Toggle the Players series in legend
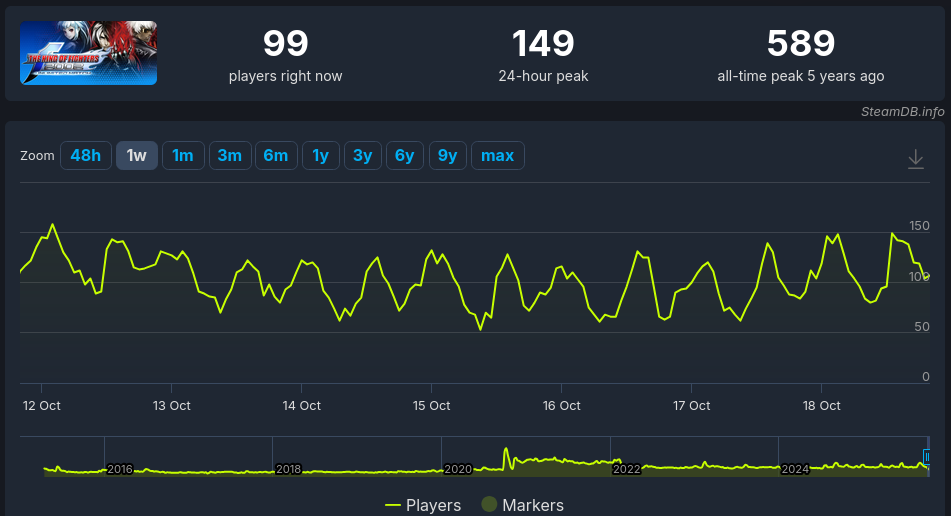951x516 pixels. [x=423, y=505]
